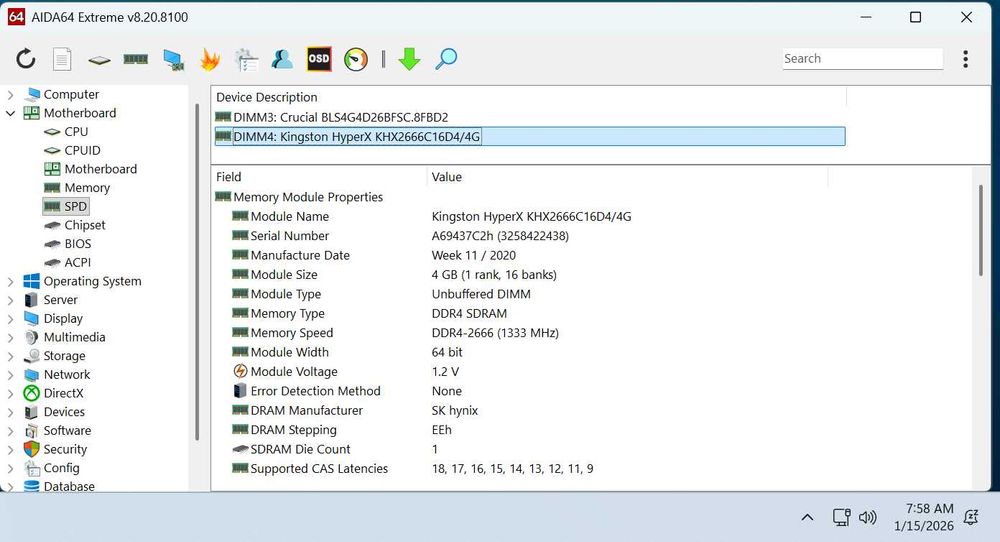Click the memory module toolbar icon
The image size is (1000, 542).
[136, 59]
